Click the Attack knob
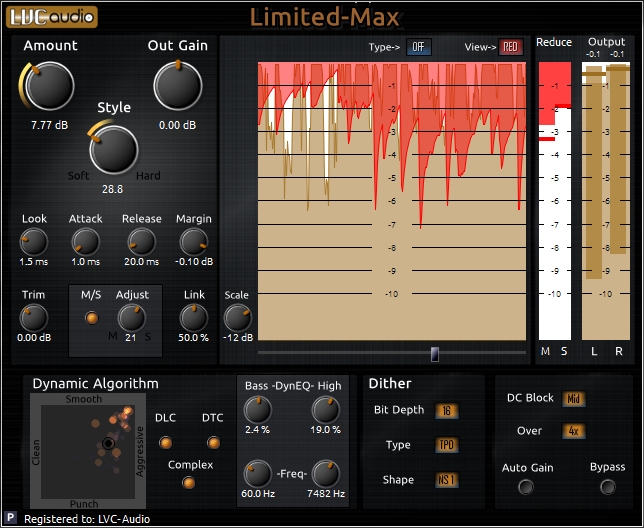The width and height of the screenshot is (644, 528). [86, 241]
